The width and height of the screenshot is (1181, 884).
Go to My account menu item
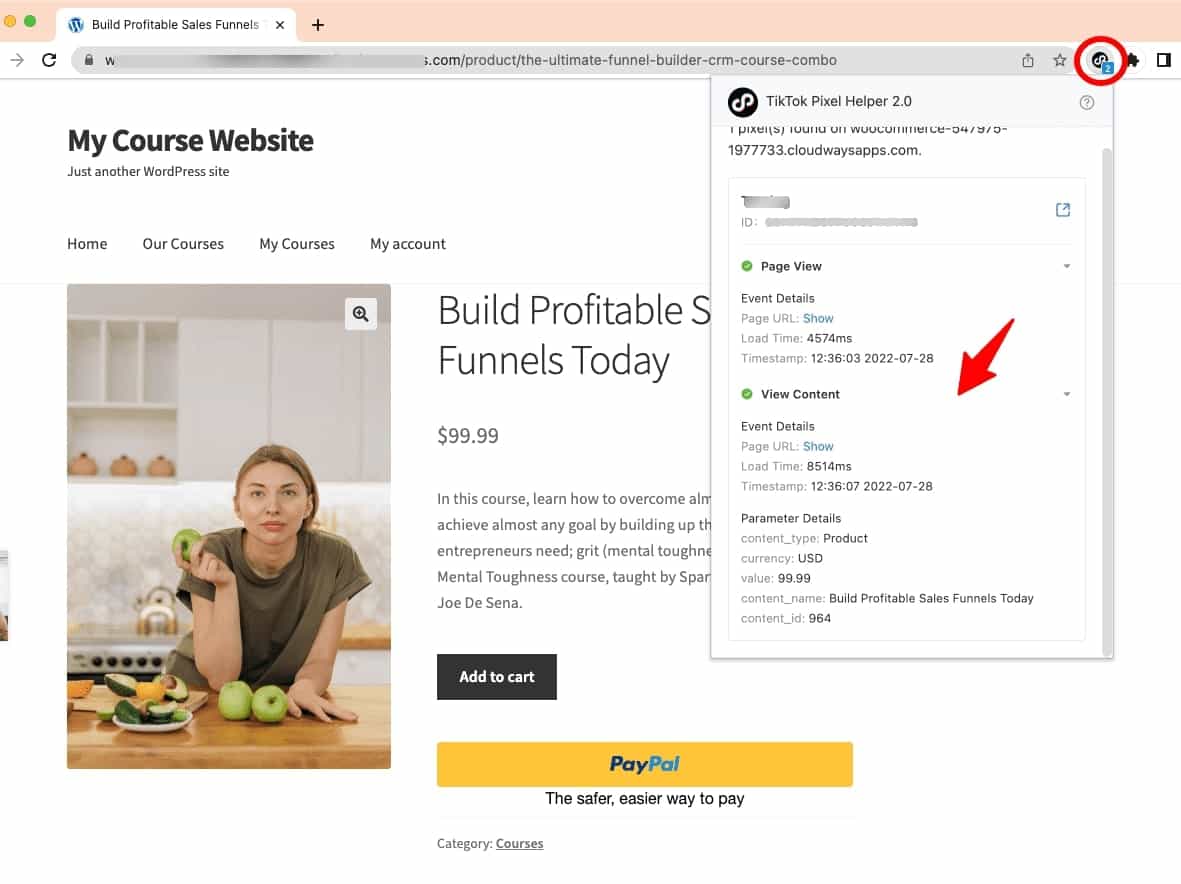point(407,244)
